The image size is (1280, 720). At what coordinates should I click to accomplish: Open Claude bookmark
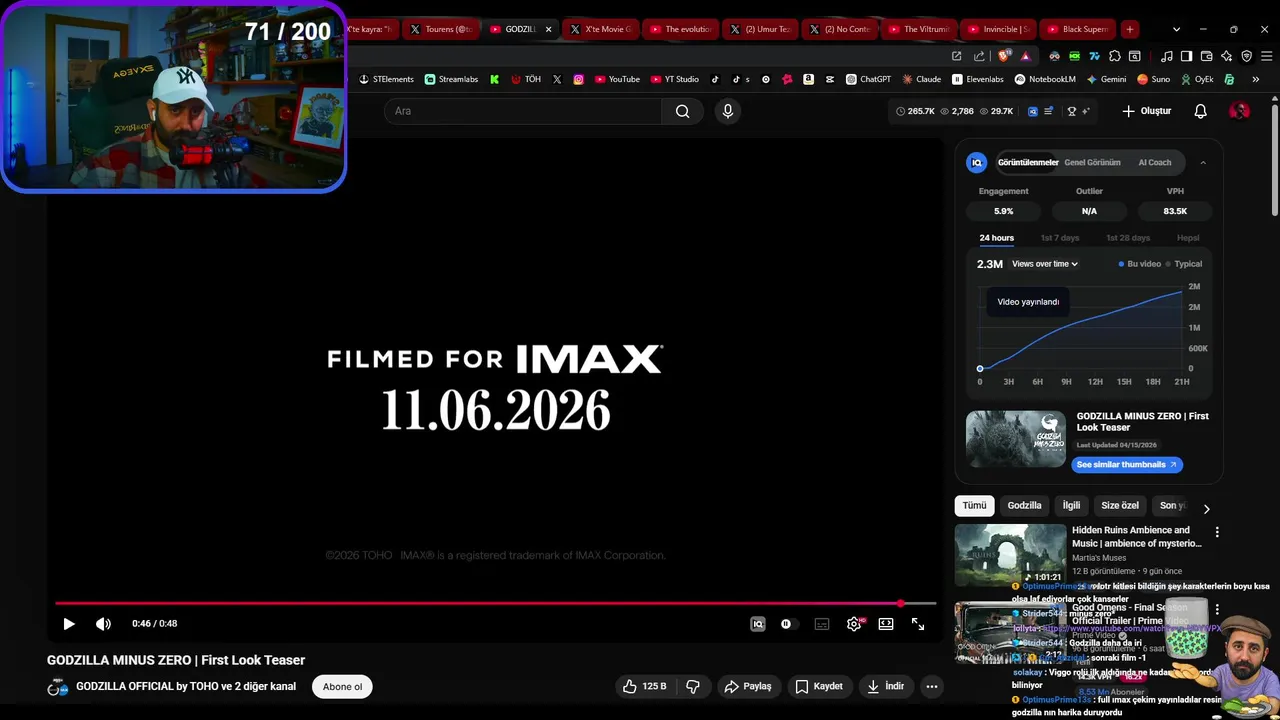(x=922, y=79)
